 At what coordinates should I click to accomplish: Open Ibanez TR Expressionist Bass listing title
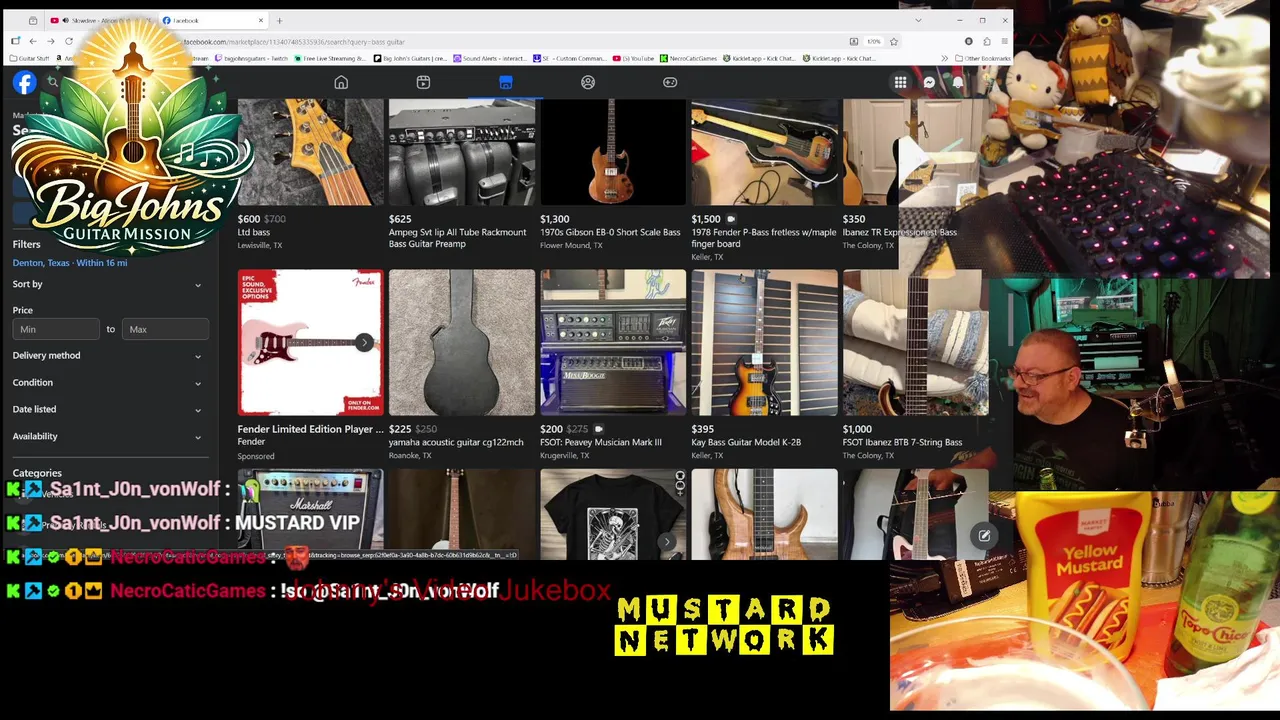(x=900, y=232)
